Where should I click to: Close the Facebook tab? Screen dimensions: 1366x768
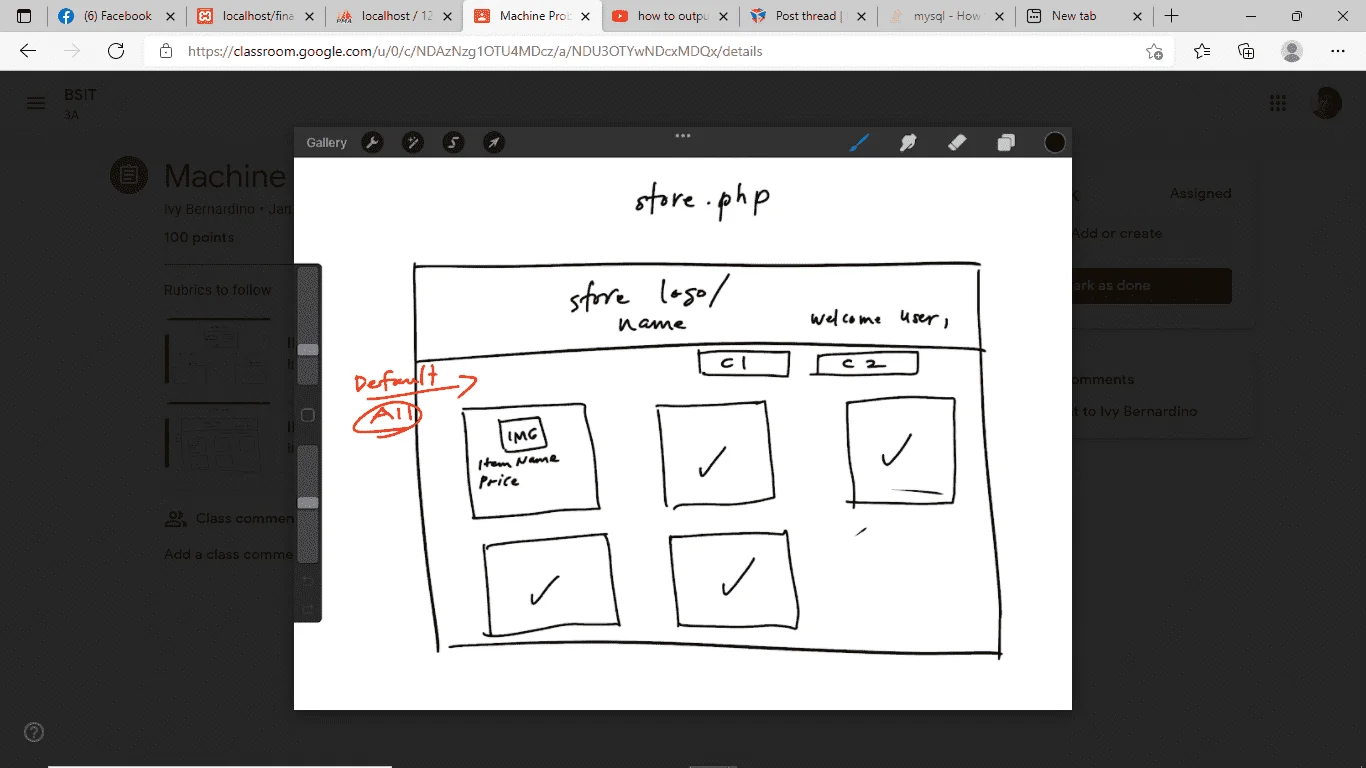tap(170, 16)
